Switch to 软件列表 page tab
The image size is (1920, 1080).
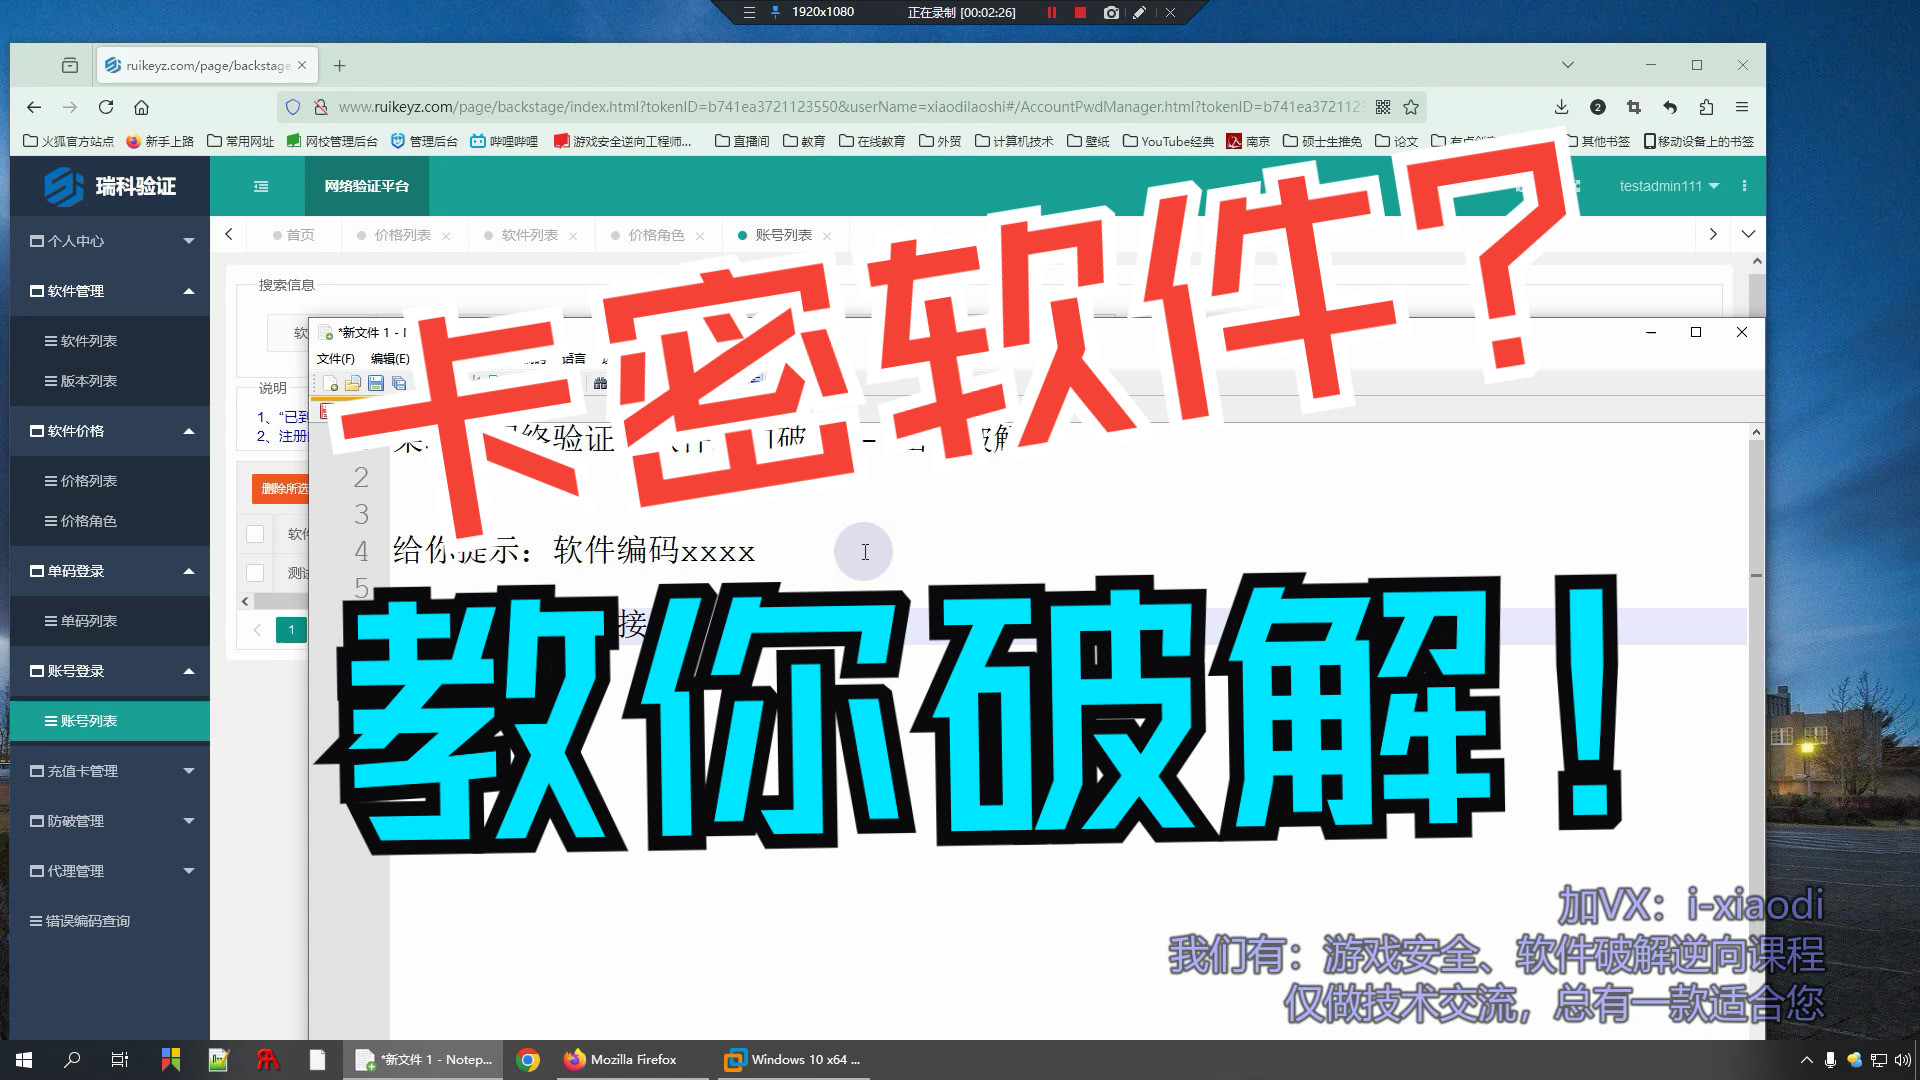[x=530, y=235]
